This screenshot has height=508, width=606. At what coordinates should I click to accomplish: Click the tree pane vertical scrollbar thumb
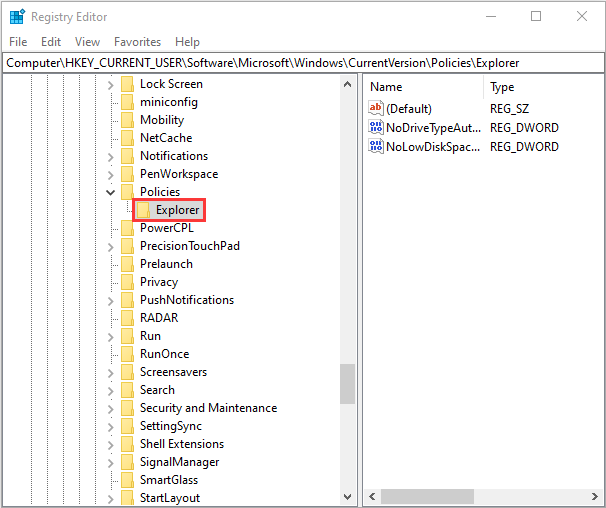click(347, 383)
